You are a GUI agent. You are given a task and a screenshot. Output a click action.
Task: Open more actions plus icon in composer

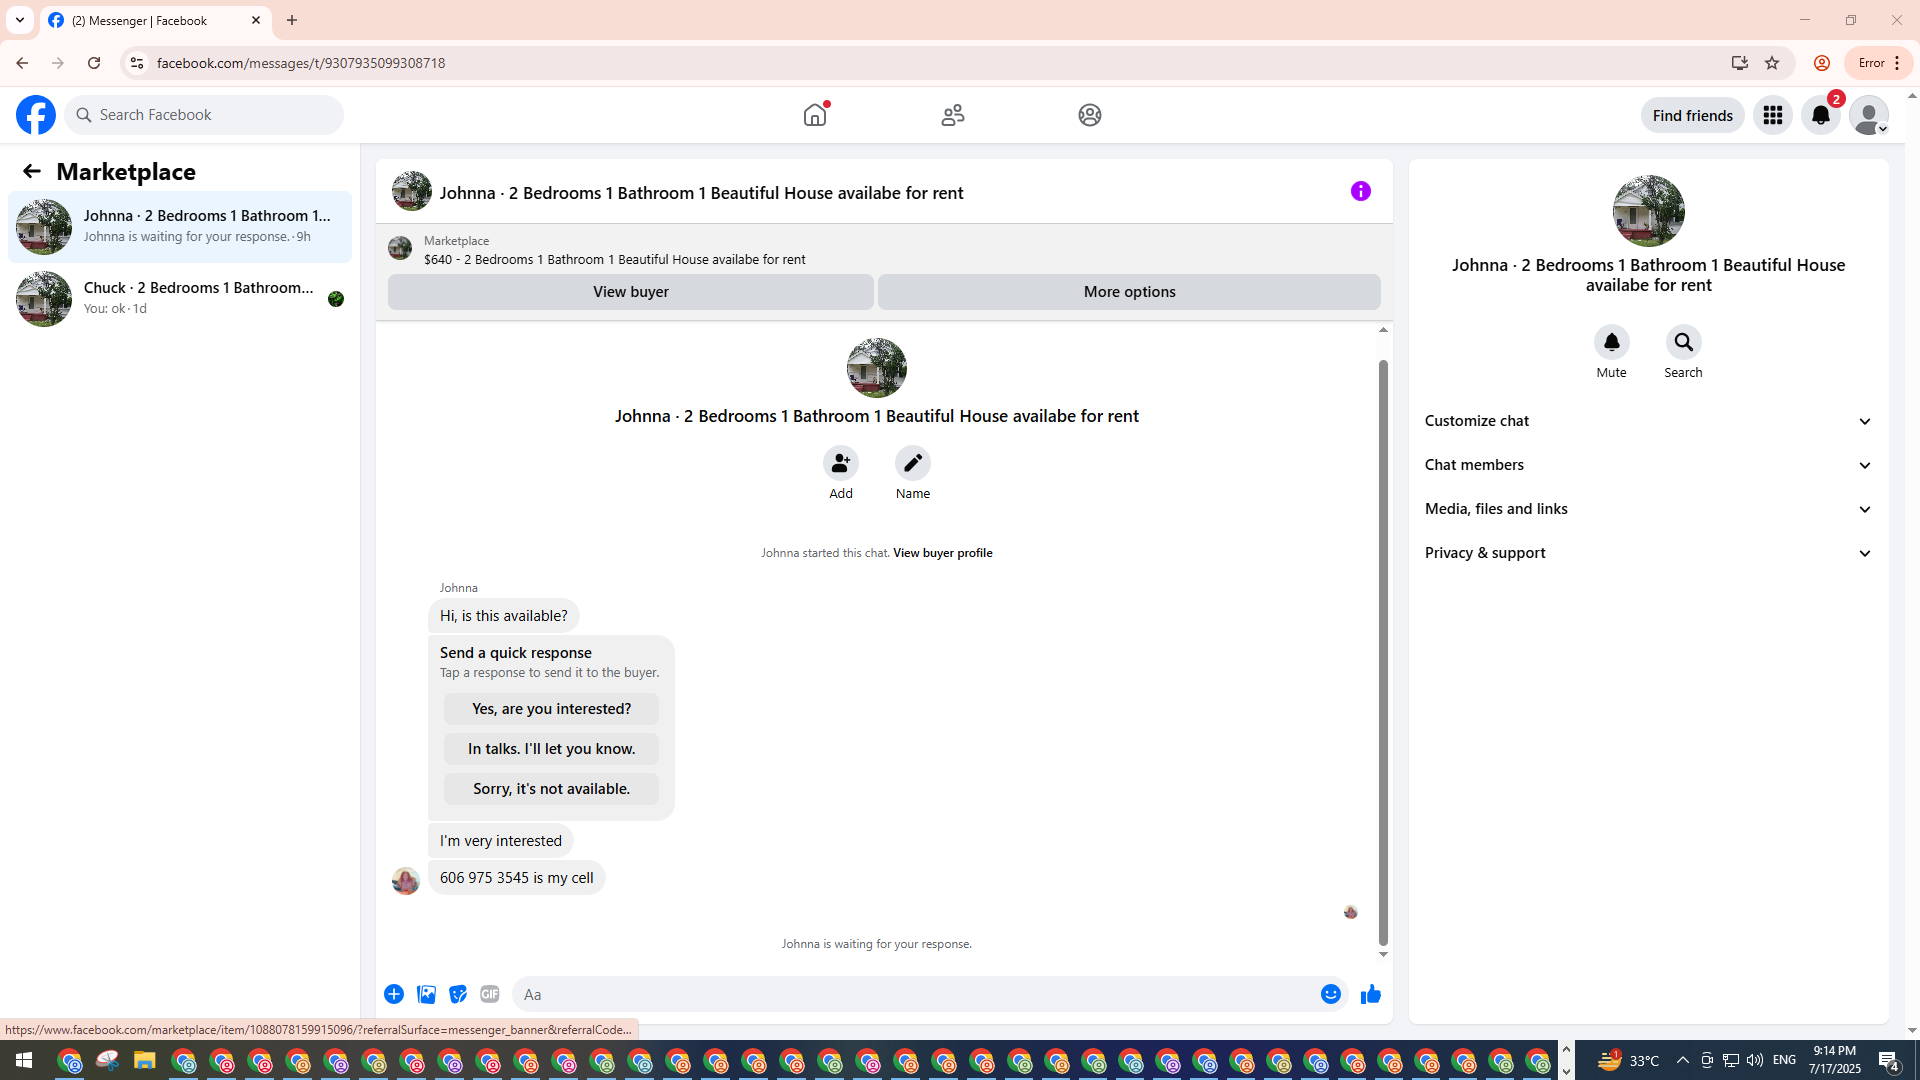tap(394, 994)
